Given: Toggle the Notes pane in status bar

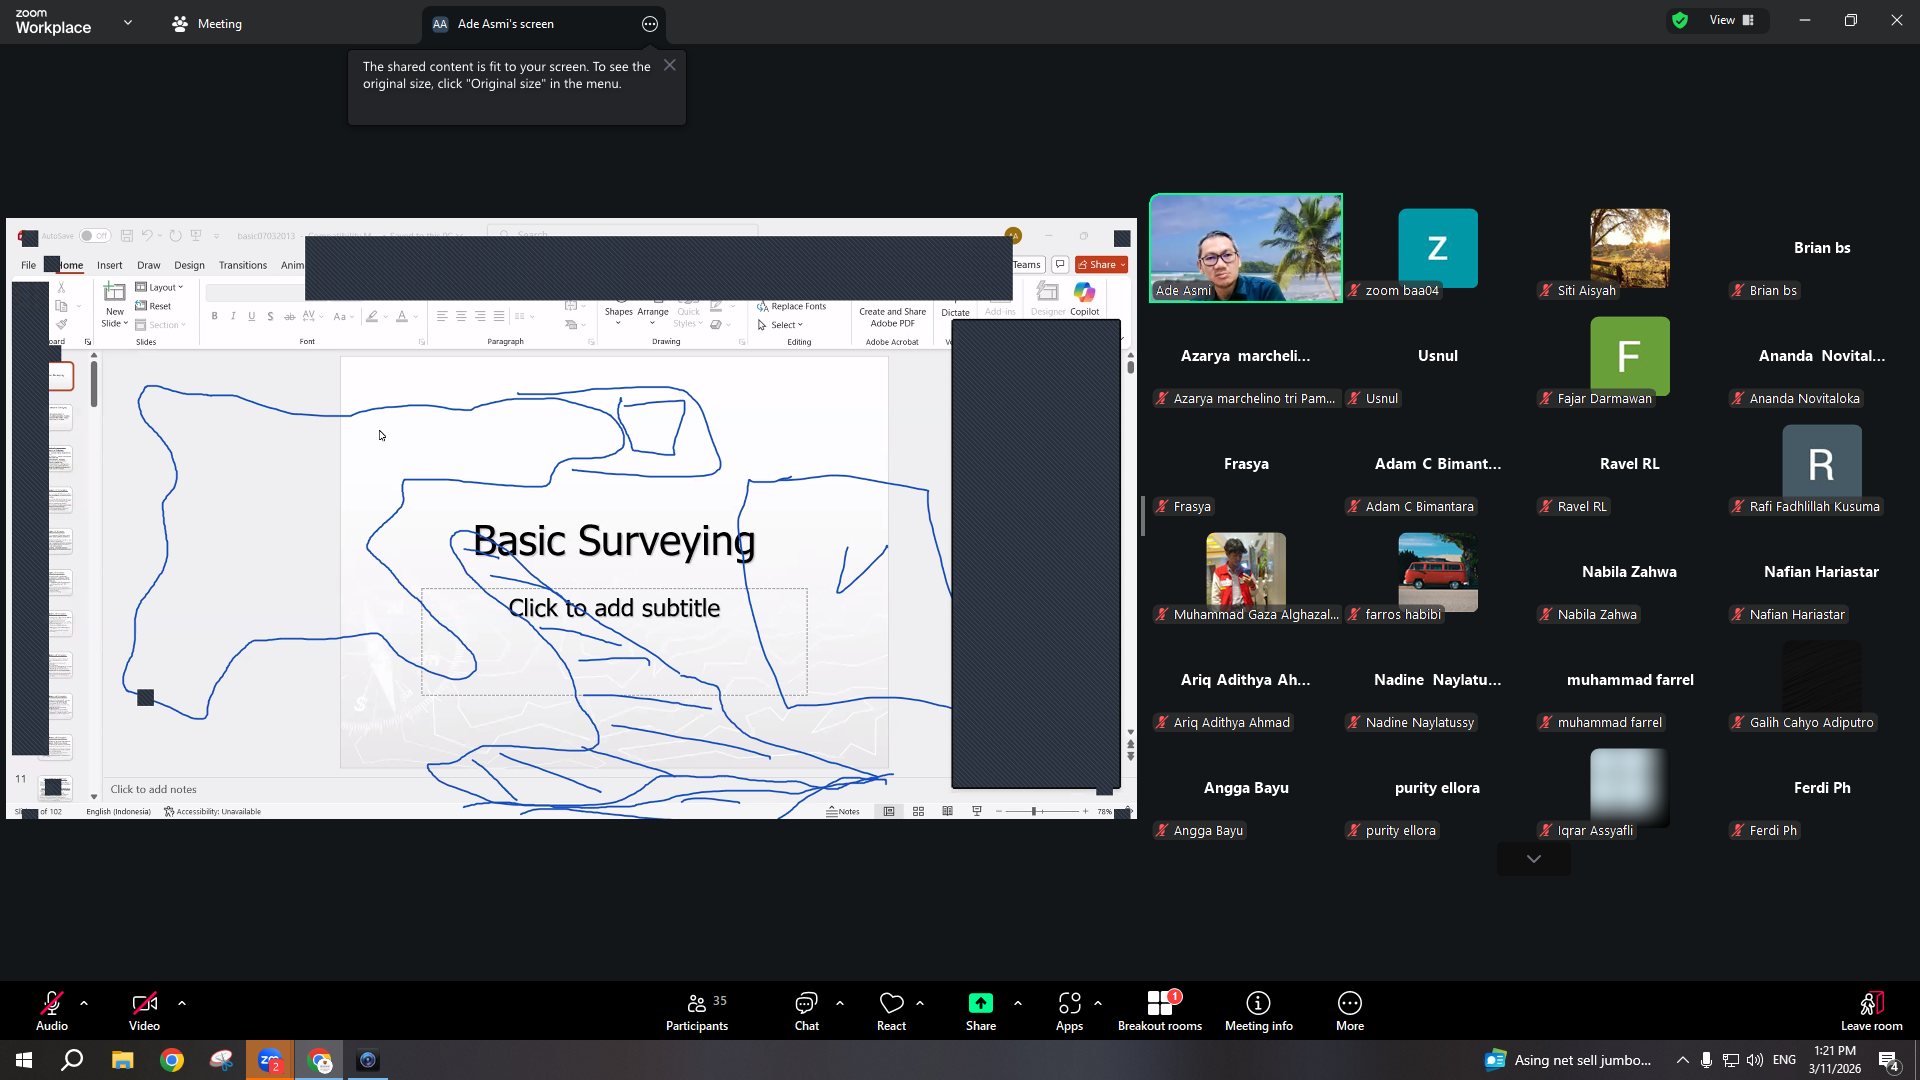Looking at the screenshot, I should pyautogui.click(x=843, y=811).
